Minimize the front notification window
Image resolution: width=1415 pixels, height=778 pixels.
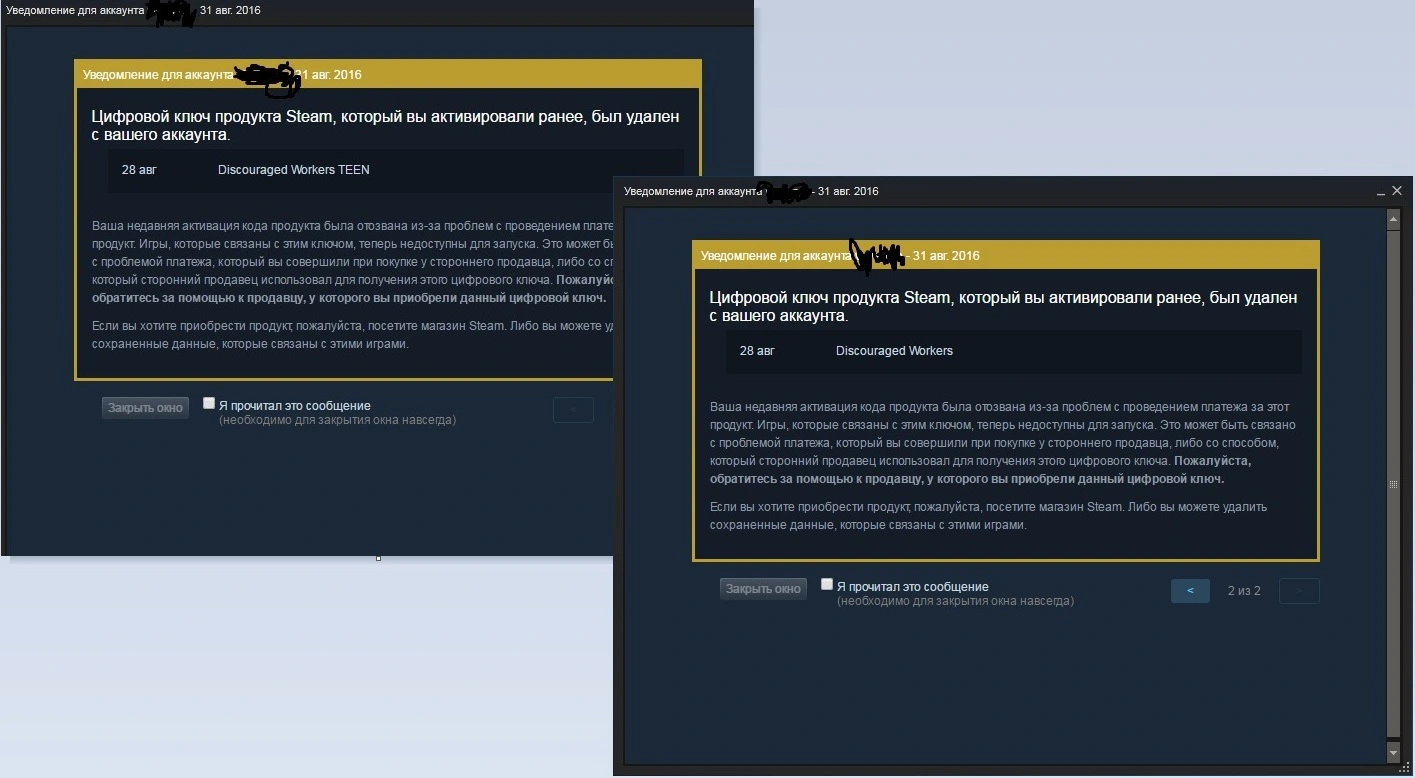click(1381, 191)
